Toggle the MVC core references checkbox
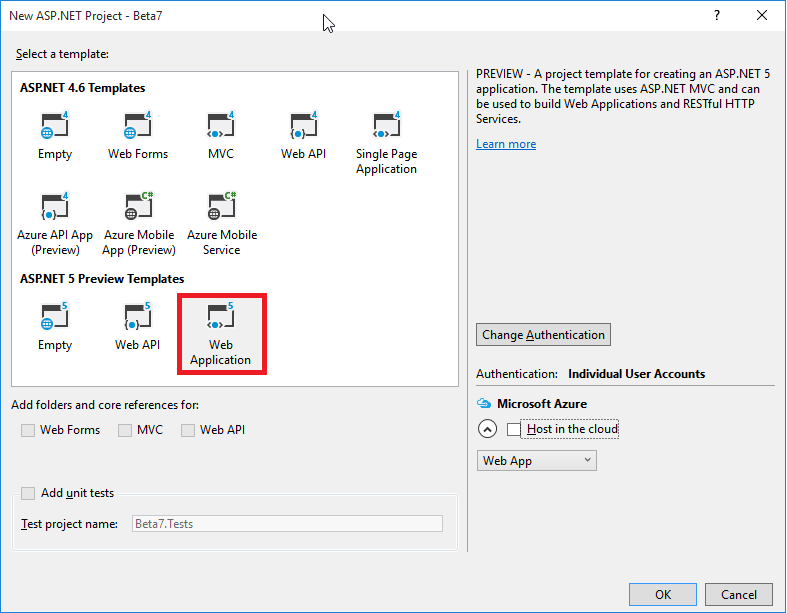 pyautogui.click(x=125, y=430)
